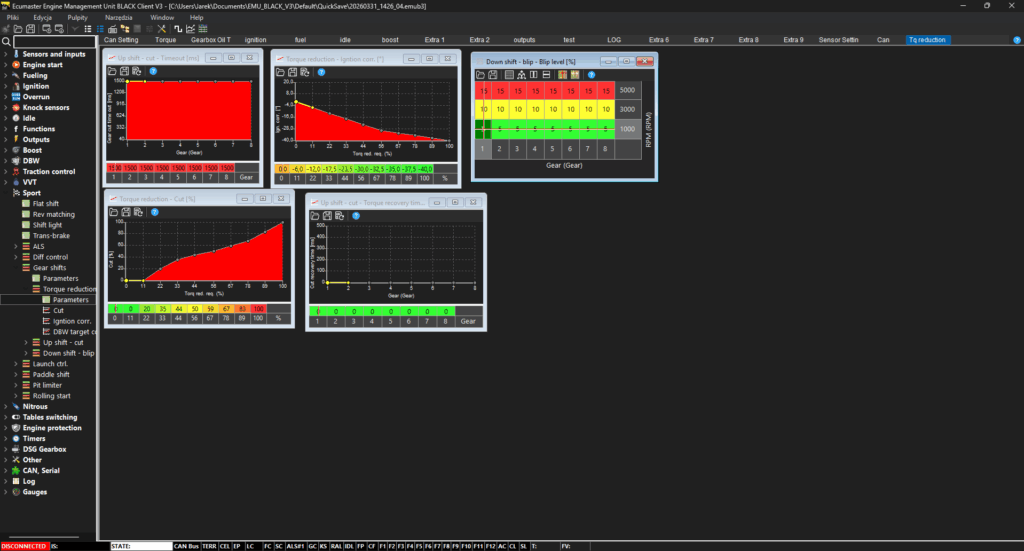
Task: Click magnifier search icon above parameter tree
Action: tap(6, 42)
